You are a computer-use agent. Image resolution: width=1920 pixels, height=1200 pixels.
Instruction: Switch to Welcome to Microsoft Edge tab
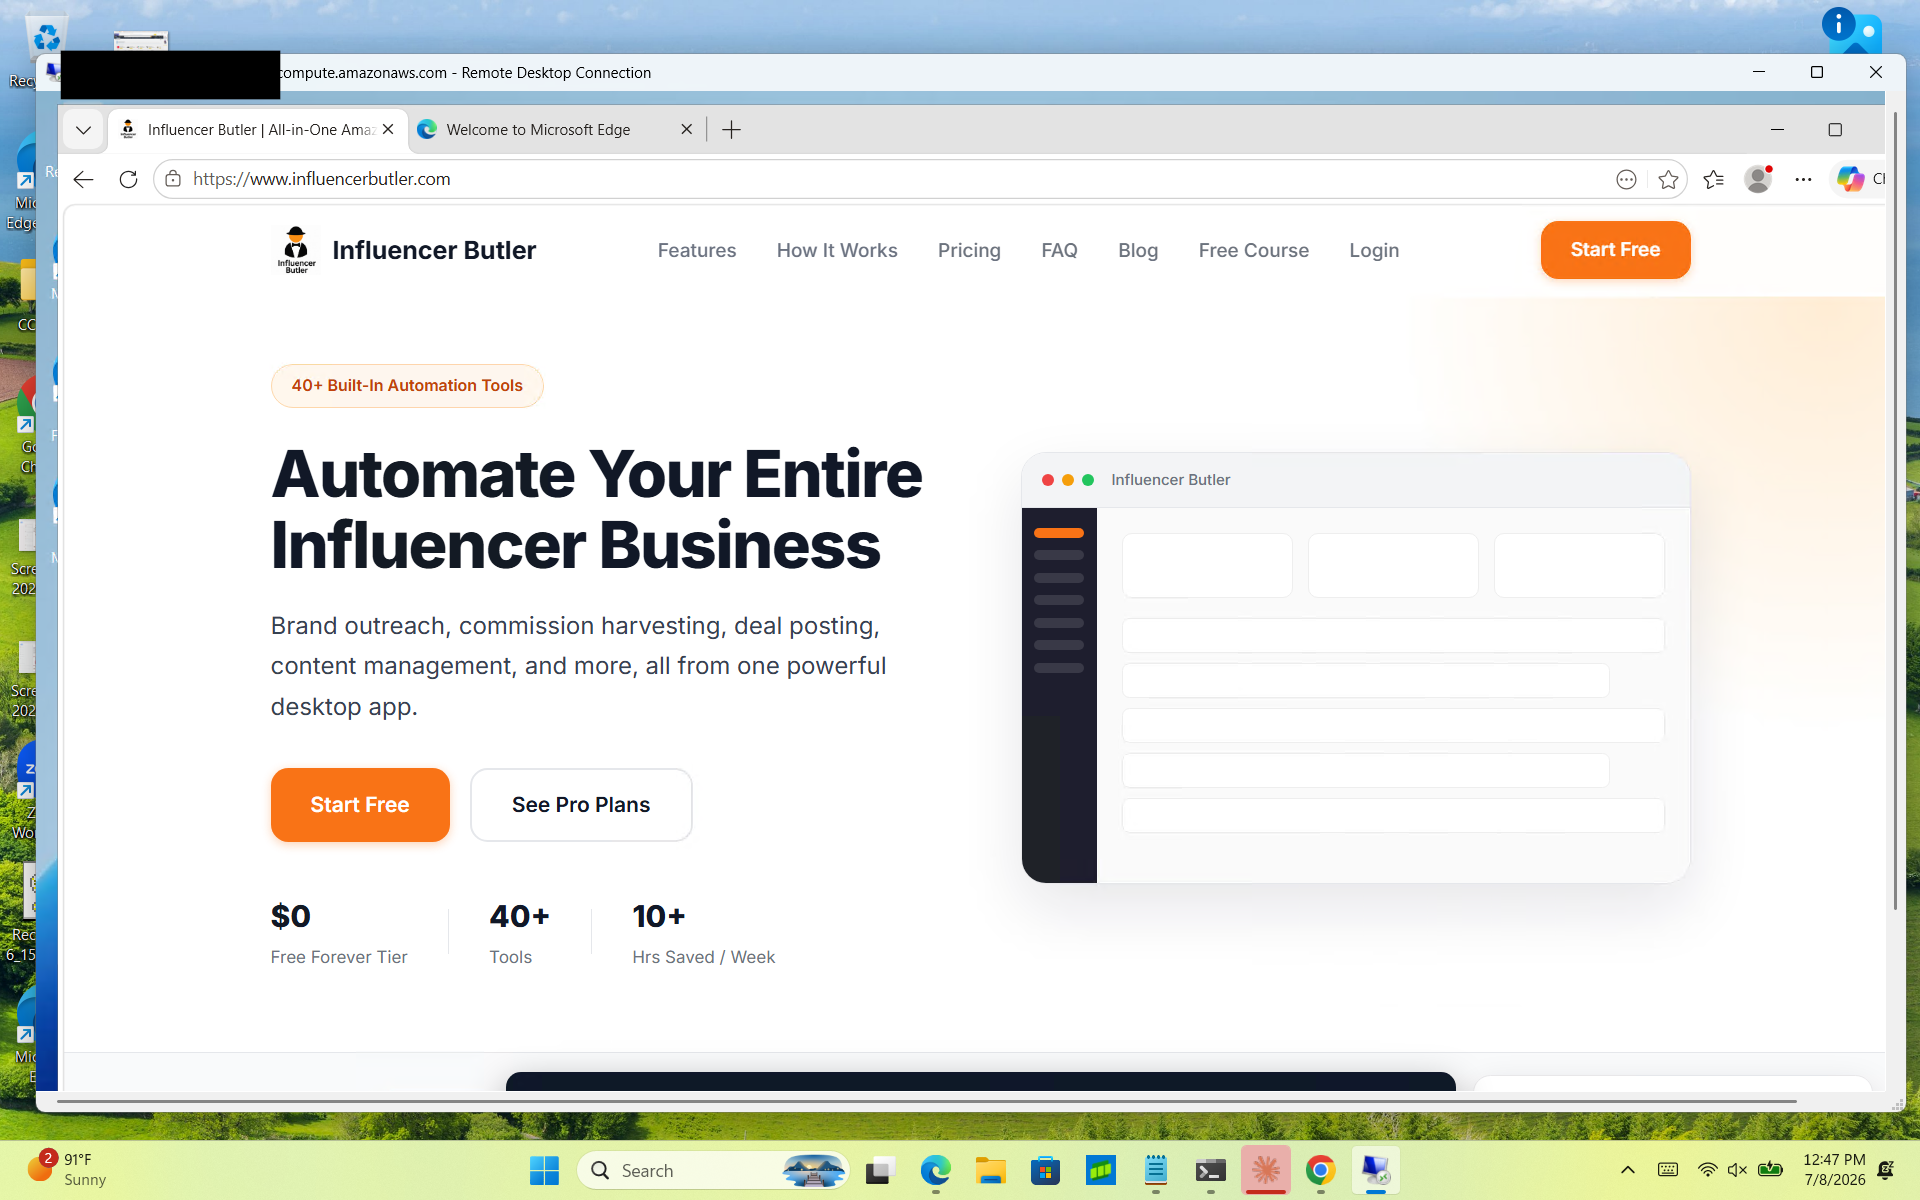click(x=555, y=130)
